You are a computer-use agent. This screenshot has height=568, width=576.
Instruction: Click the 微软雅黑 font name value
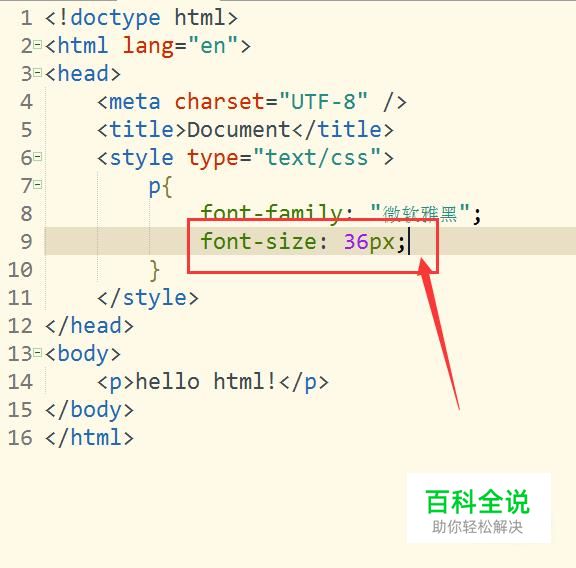click(x=420, y=213)
